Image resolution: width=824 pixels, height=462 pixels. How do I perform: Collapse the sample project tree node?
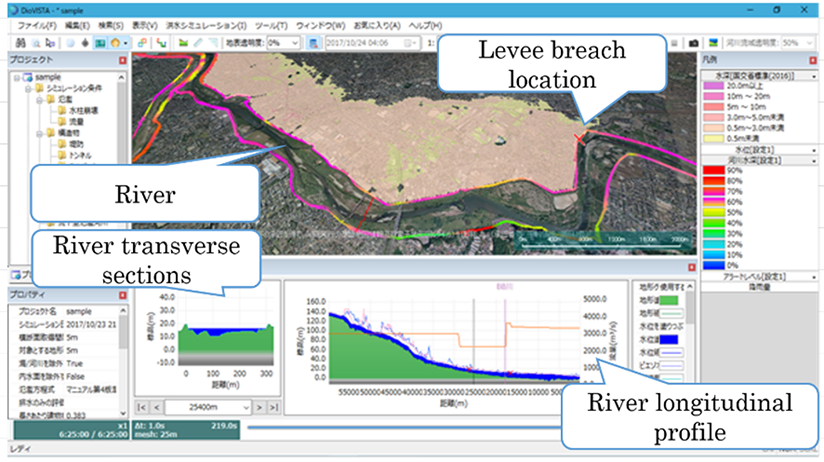point(18,77)
